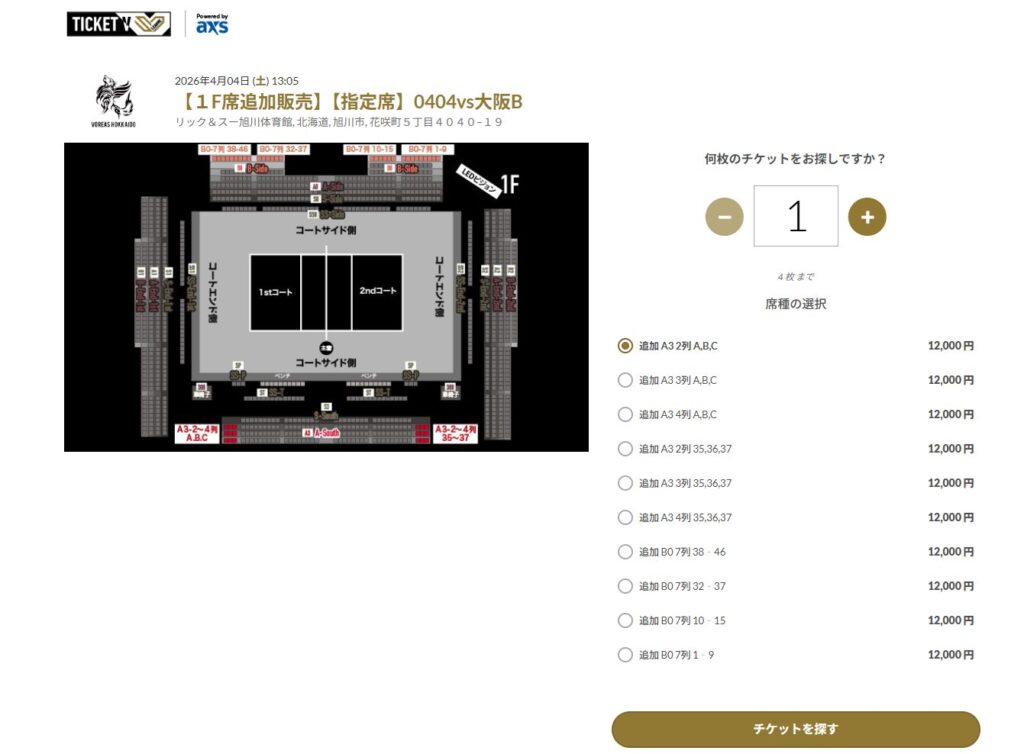Select 追加 A3 4列 A,B,C radio button

[x=625, y=415]
